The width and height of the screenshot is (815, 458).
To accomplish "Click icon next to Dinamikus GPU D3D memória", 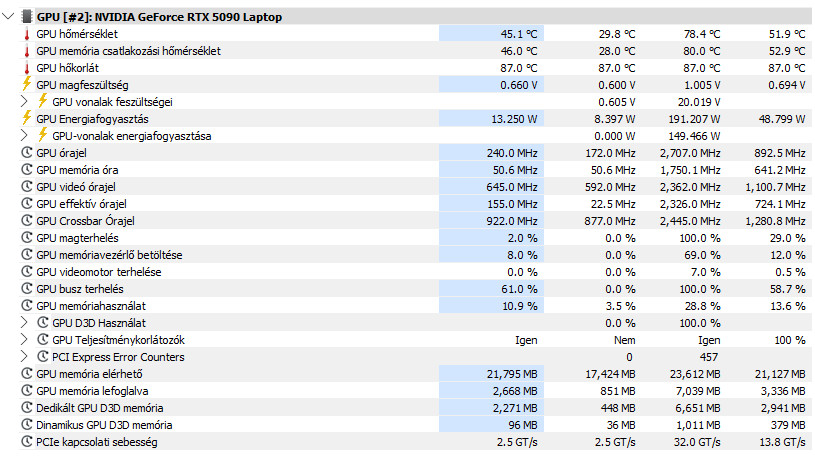I will pyautogui.click(x=27, y=425).
